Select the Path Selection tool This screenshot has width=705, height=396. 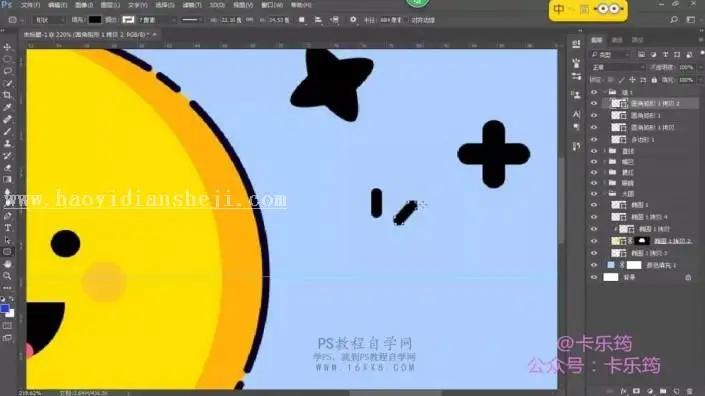coord(7,240)
